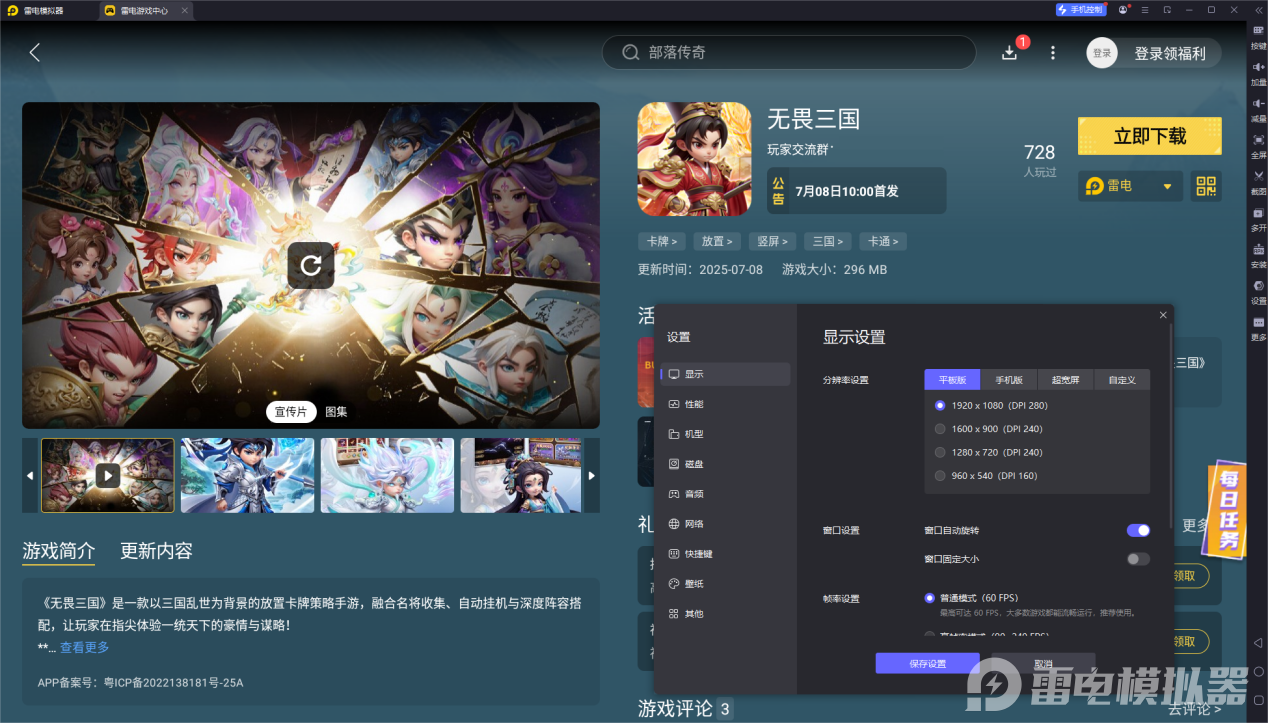Click the 立即下载 download button

1149,136
